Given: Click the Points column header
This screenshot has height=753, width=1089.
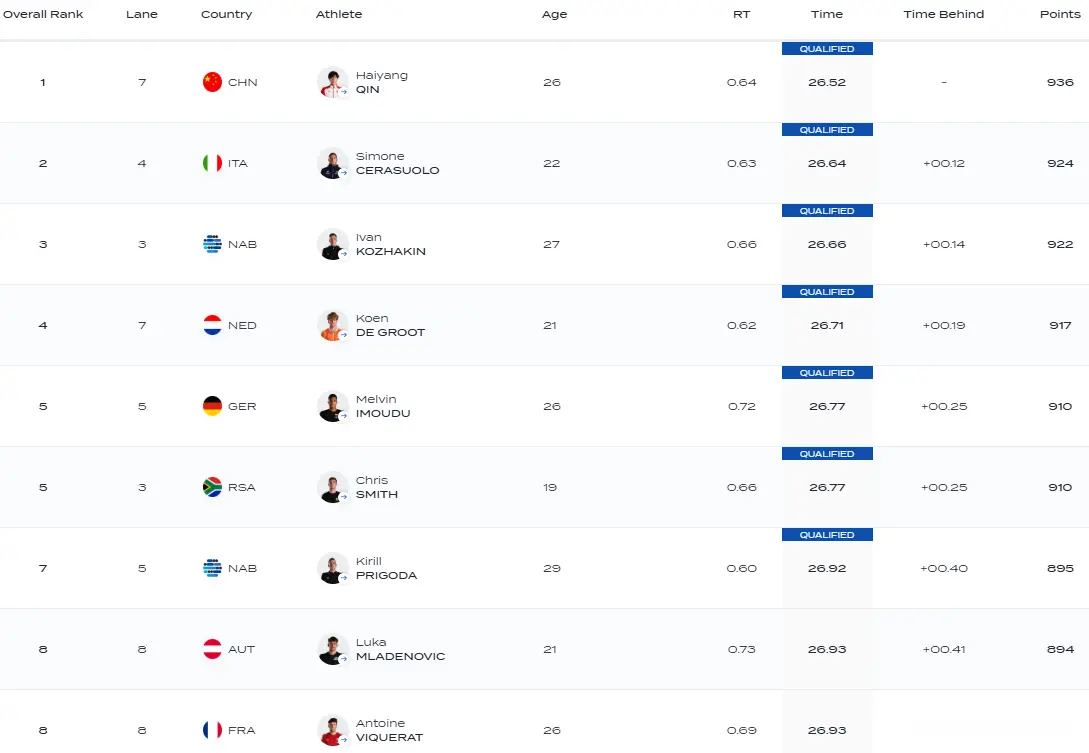Looking at the screenshot, I should pyautogui.click(x=1060, y=14).
